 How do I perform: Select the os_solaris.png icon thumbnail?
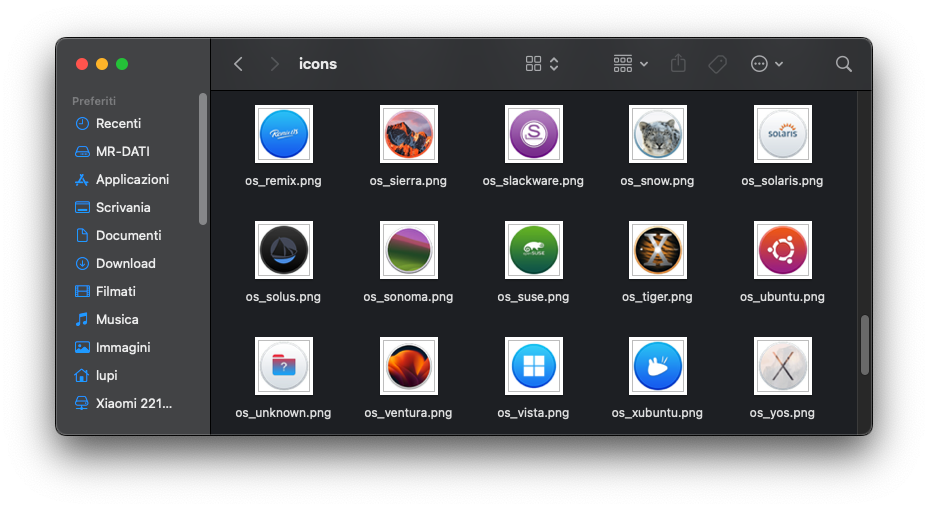pyautogui.click(x=782, y=134)
